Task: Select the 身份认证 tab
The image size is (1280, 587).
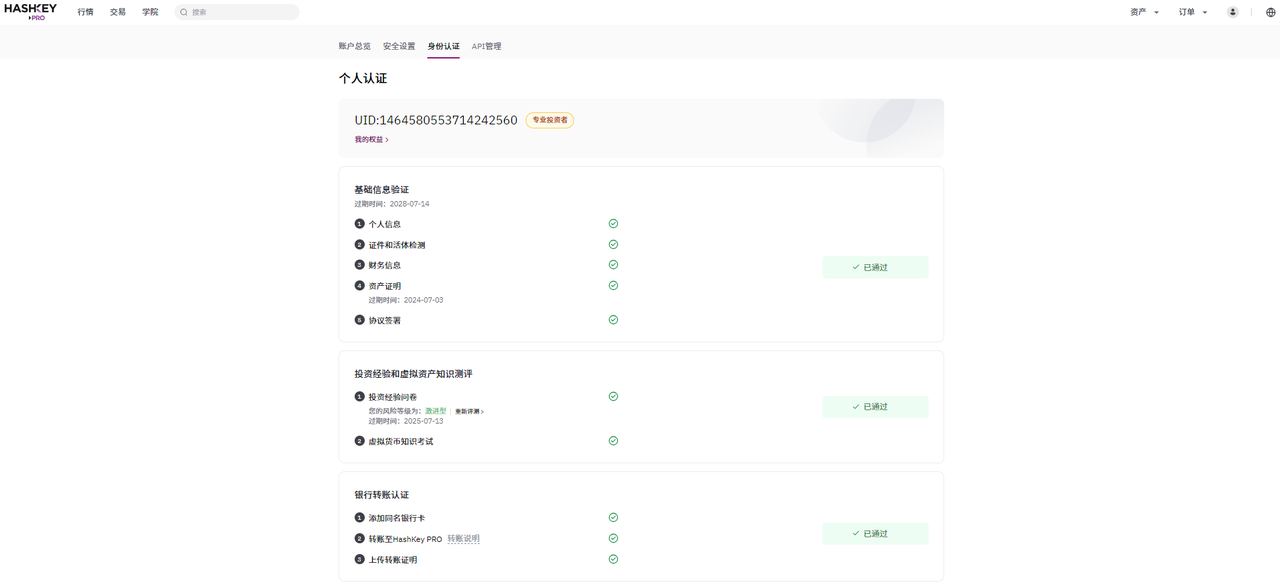Action: pyautogui.click(x=444, y=46)
